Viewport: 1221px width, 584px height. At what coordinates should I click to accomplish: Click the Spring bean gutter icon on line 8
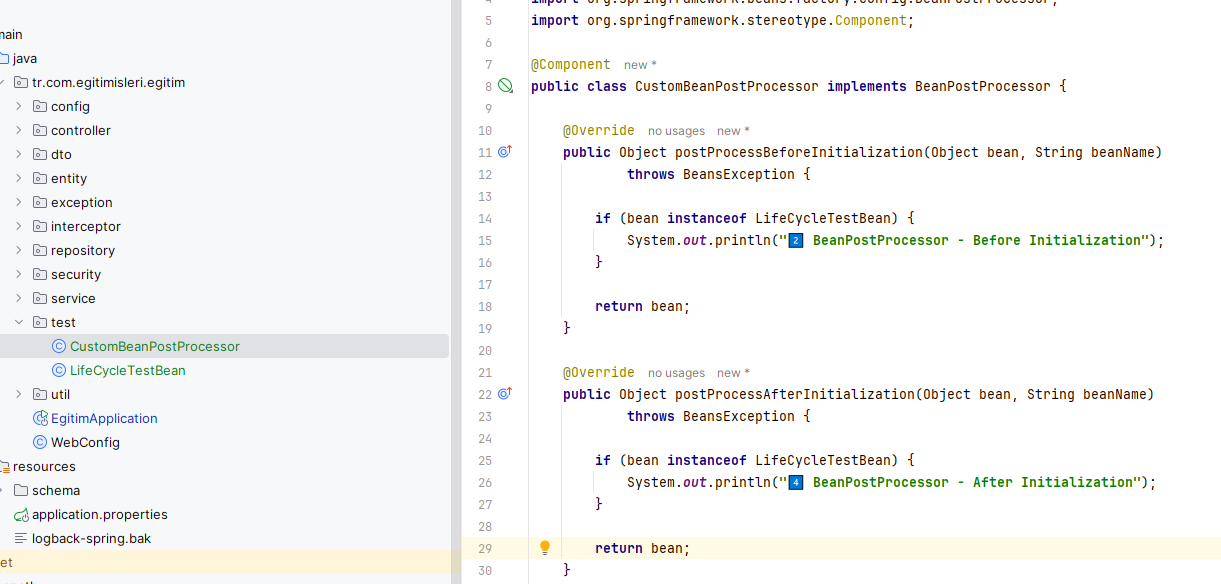pyautogui.click(x=506, y=86)
